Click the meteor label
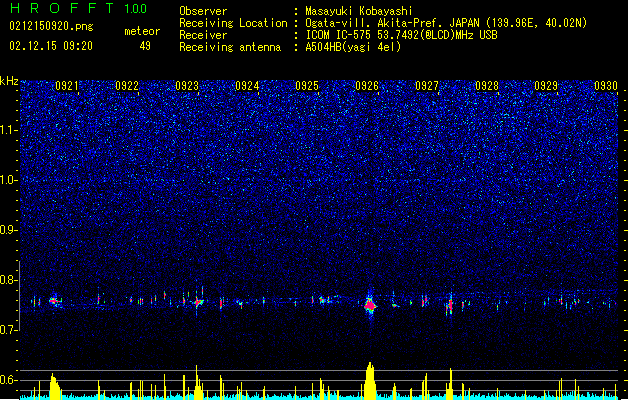 coord(142,31)
